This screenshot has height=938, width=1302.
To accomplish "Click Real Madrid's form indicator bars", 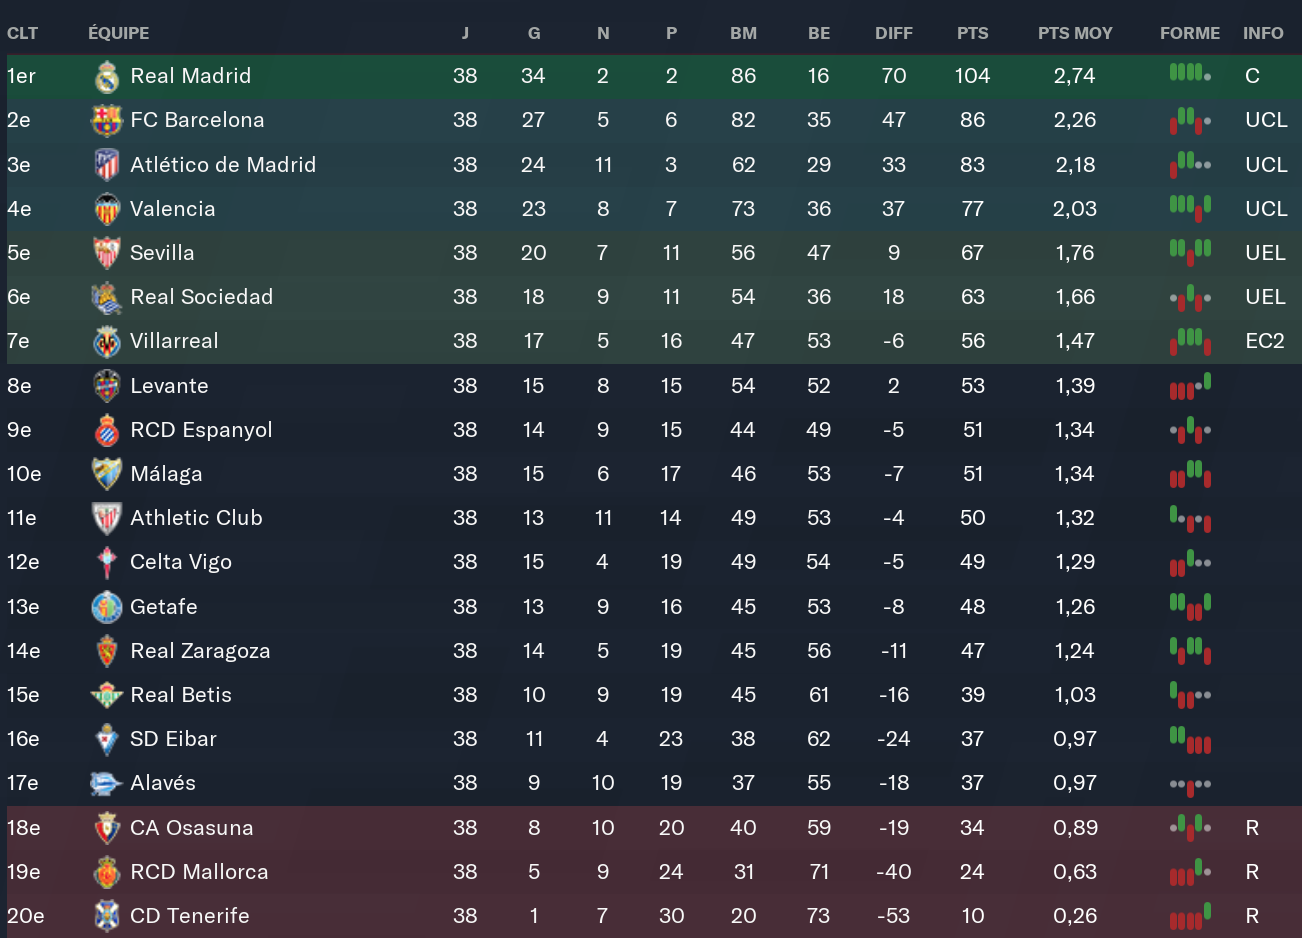I will 1190,73.
